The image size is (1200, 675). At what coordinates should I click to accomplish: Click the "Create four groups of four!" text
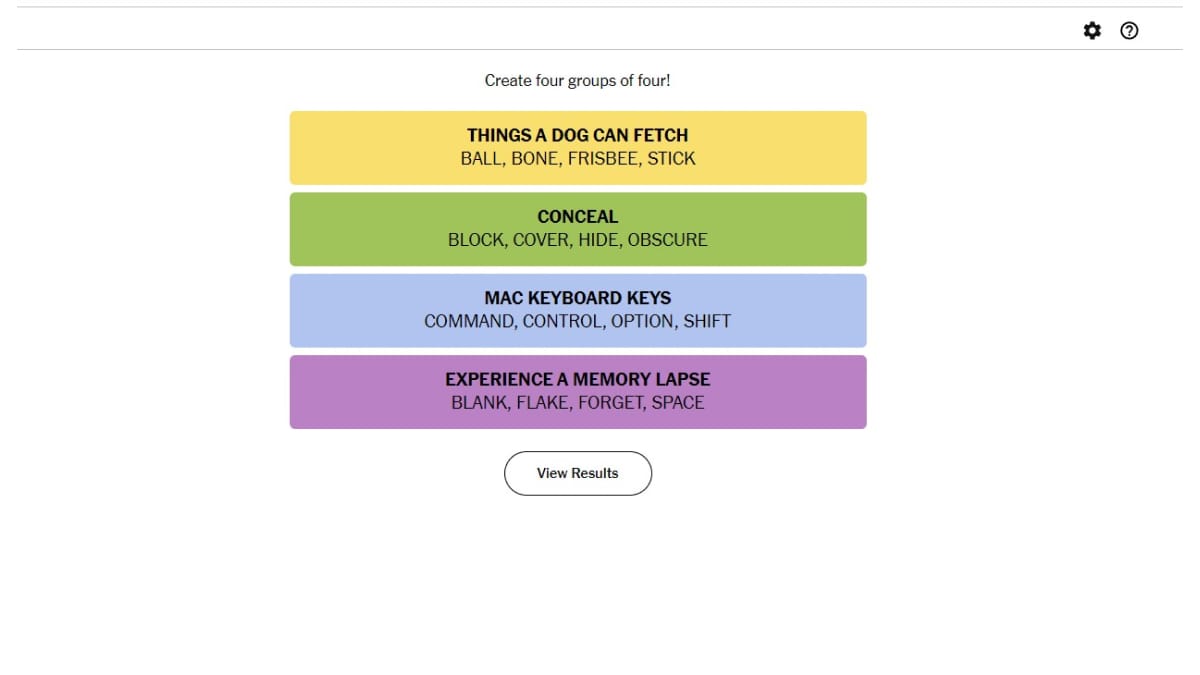tap(577, 80)
